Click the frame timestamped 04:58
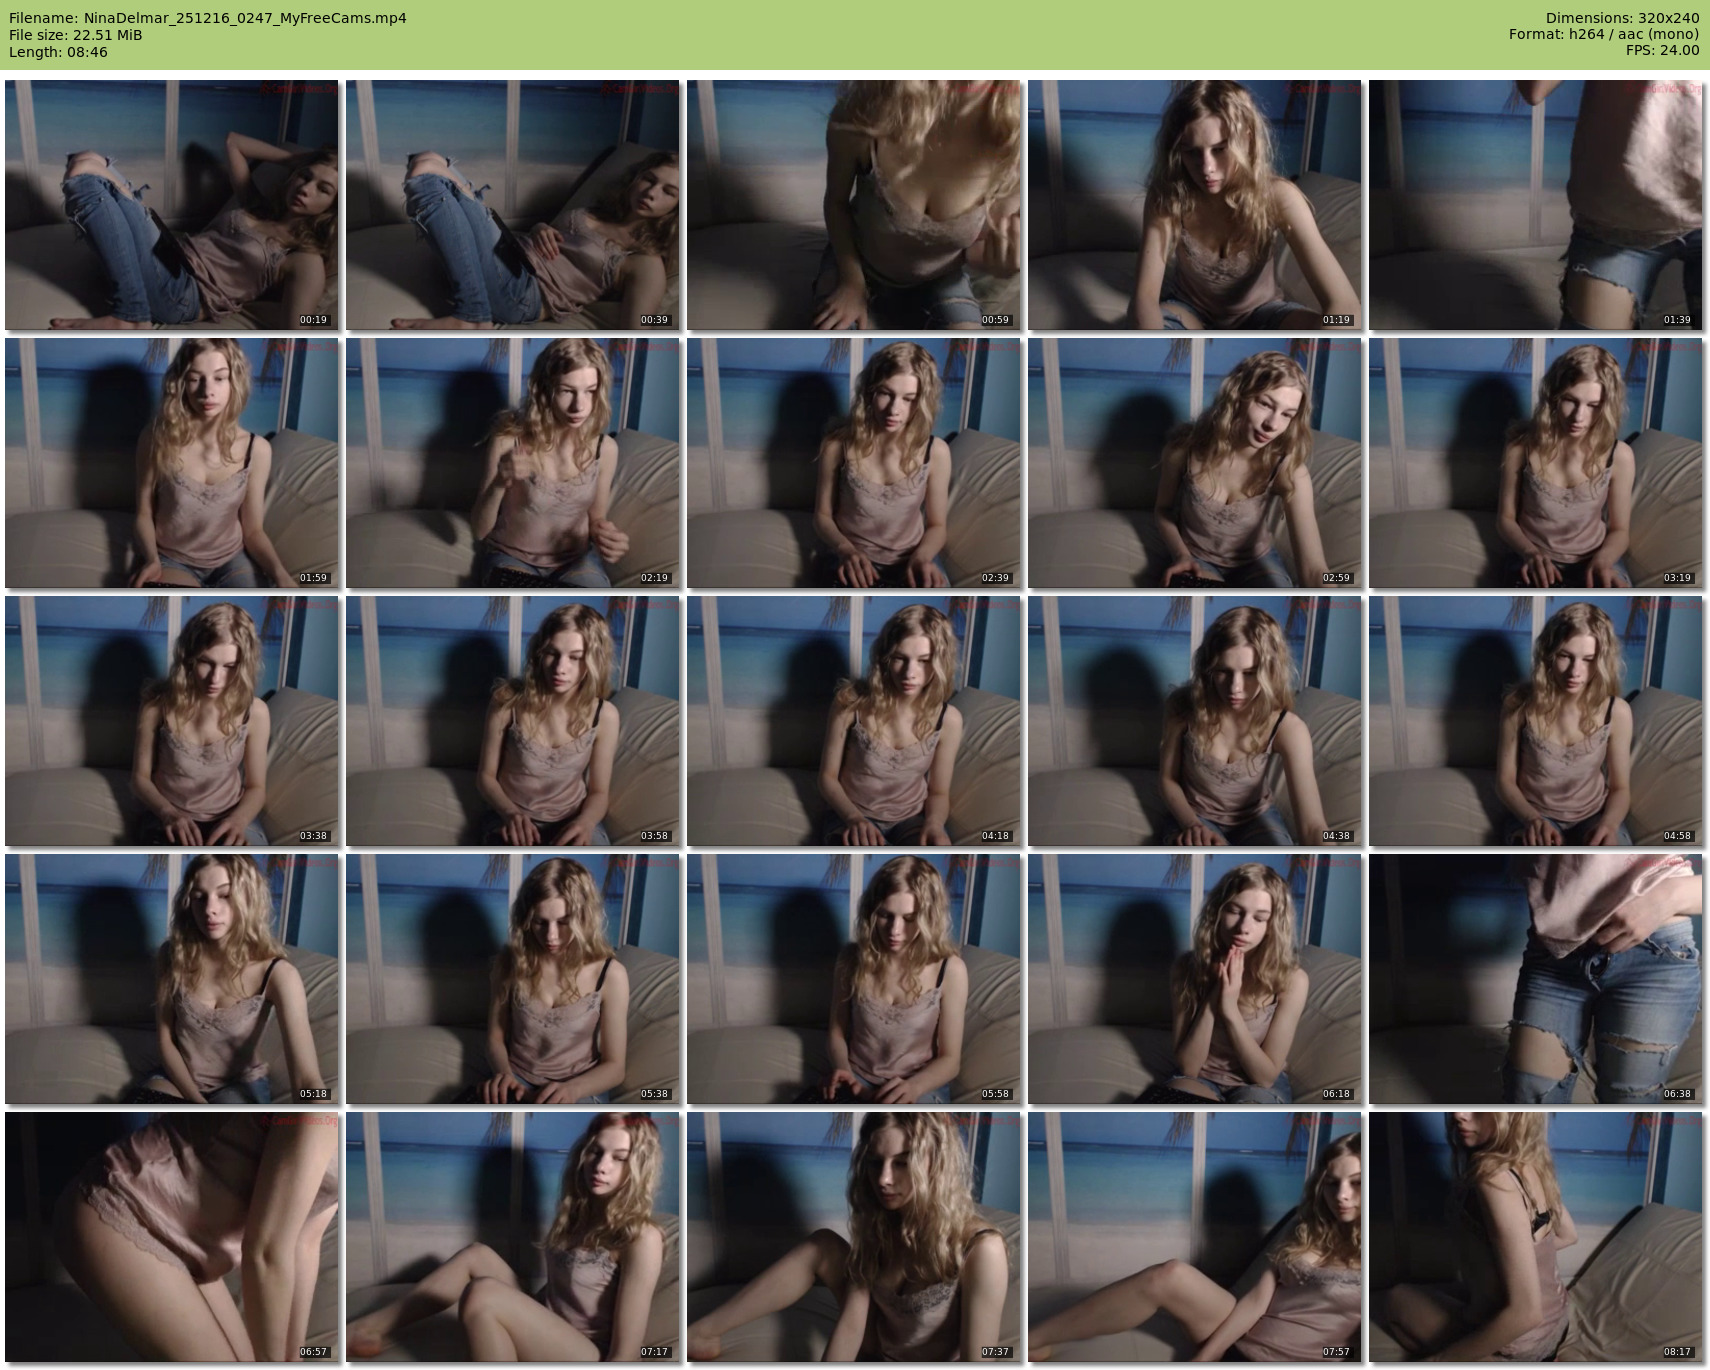Screen dimensions: 1710x1370 [1536, 721]
